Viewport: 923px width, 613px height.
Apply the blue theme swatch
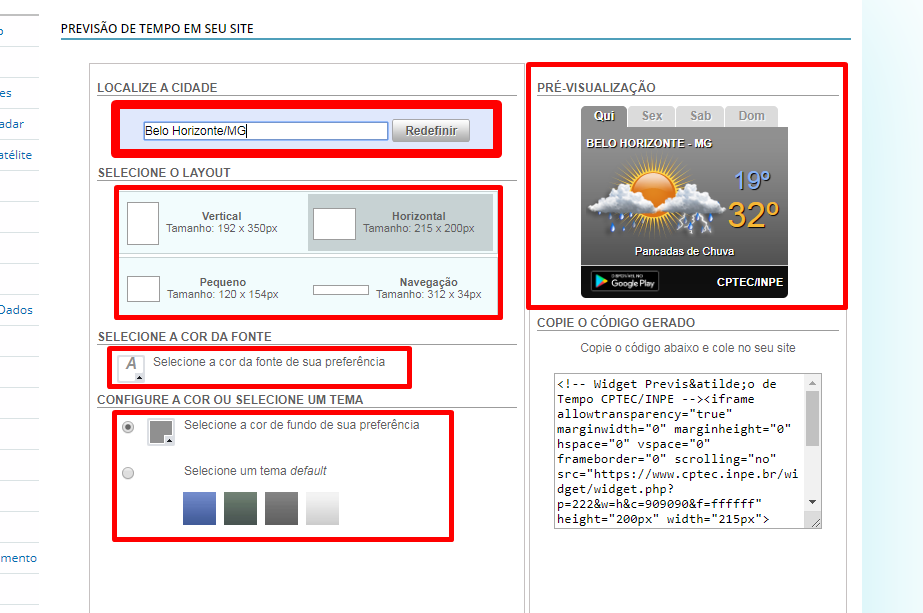(199, 508)
